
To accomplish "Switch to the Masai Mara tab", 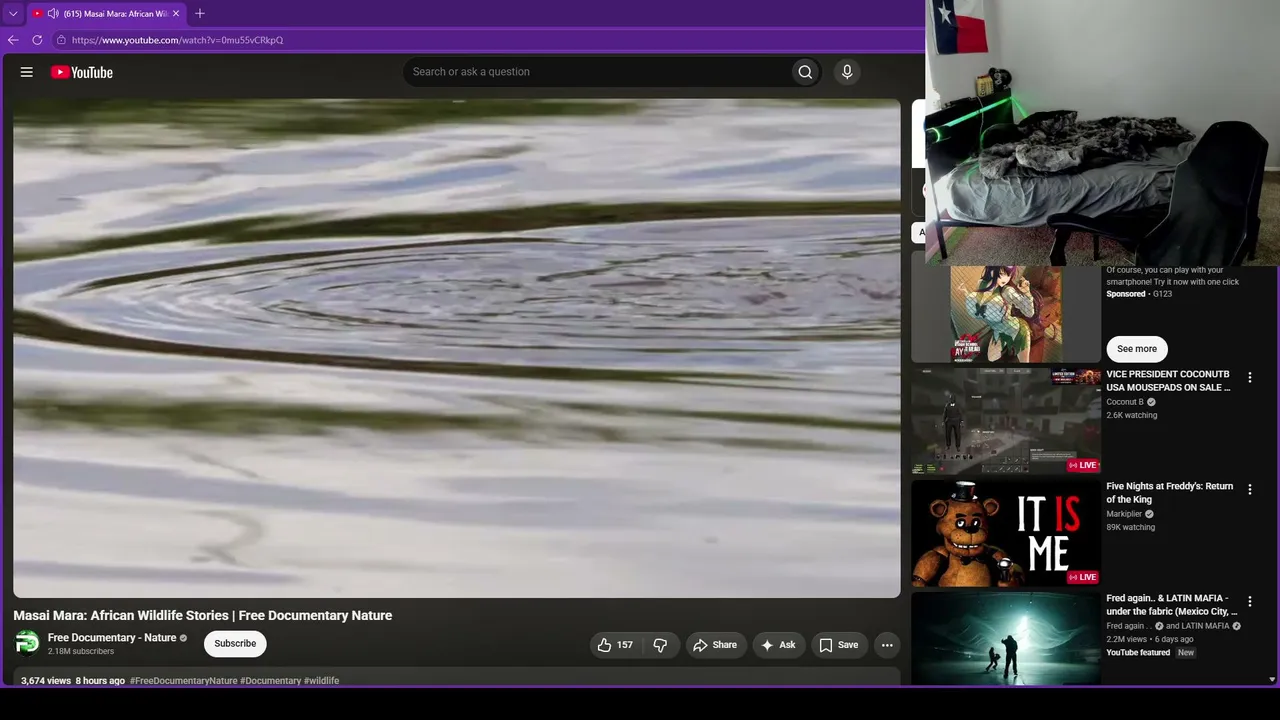I will tap(108, 14).
